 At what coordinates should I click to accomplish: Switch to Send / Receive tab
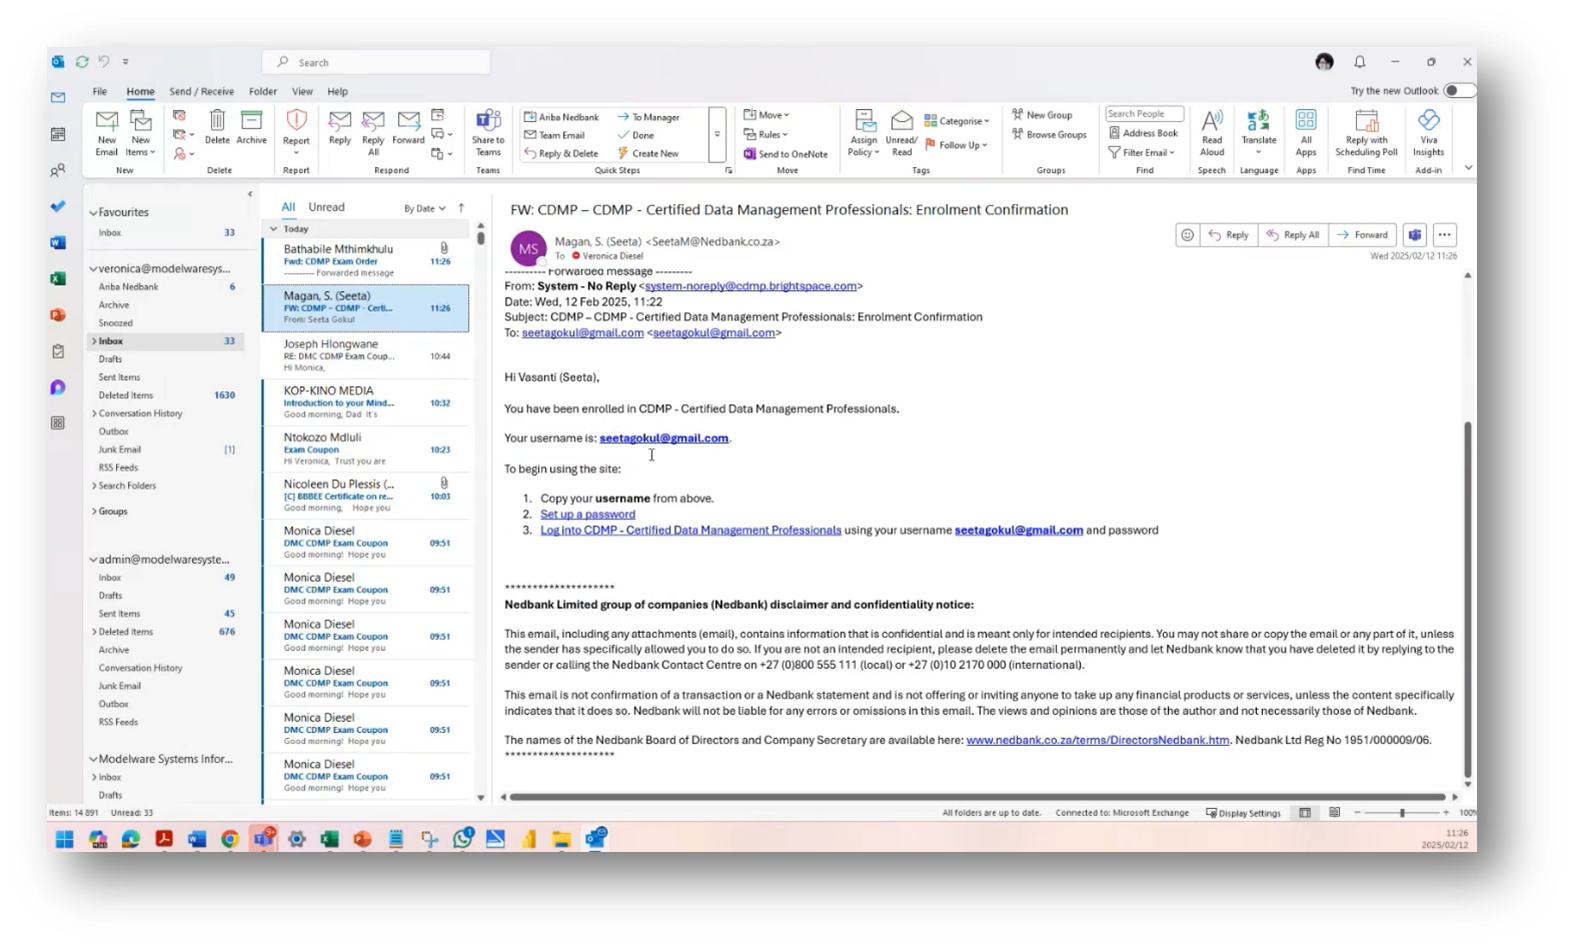201,91
